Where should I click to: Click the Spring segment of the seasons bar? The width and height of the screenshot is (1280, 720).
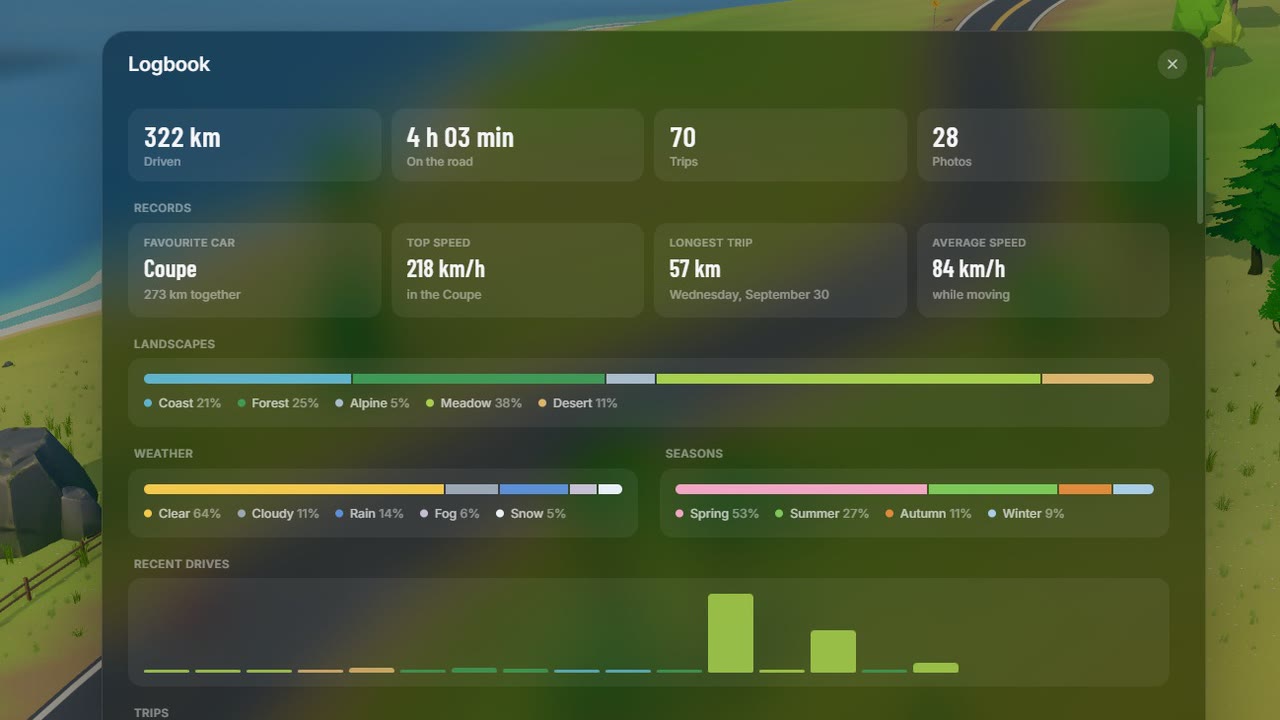[x=801, y=489]
